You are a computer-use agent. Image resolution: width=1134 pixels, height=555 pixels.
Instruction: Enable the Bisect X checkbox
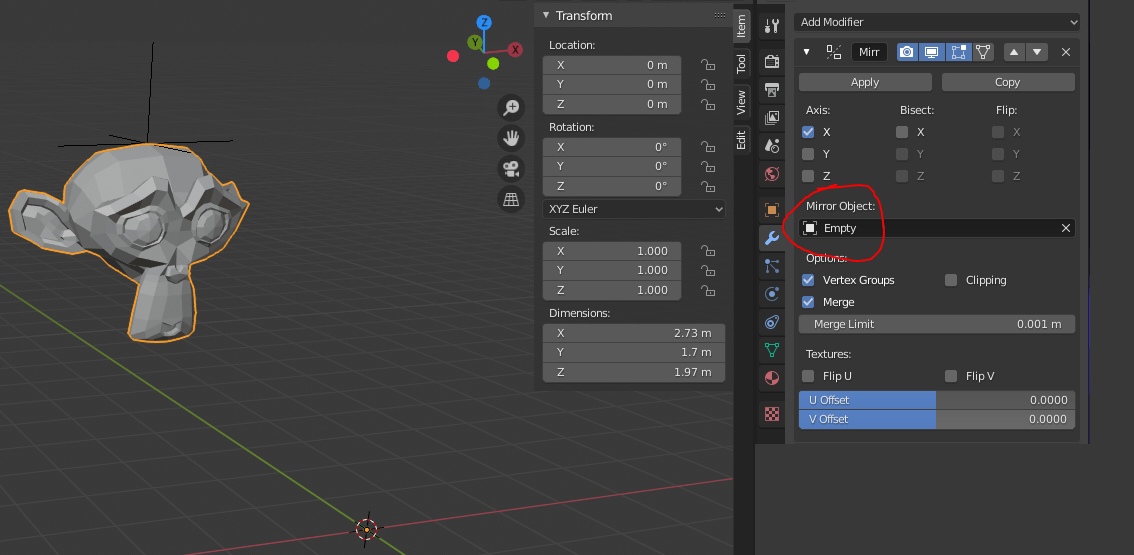pos(902,132)
